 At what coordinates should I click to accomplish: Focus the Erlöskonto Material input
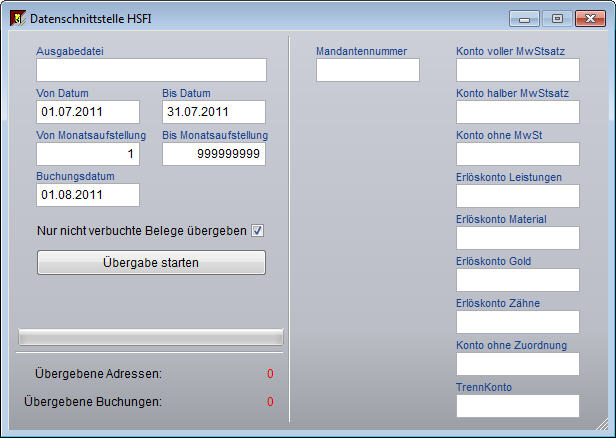[518, 238]
